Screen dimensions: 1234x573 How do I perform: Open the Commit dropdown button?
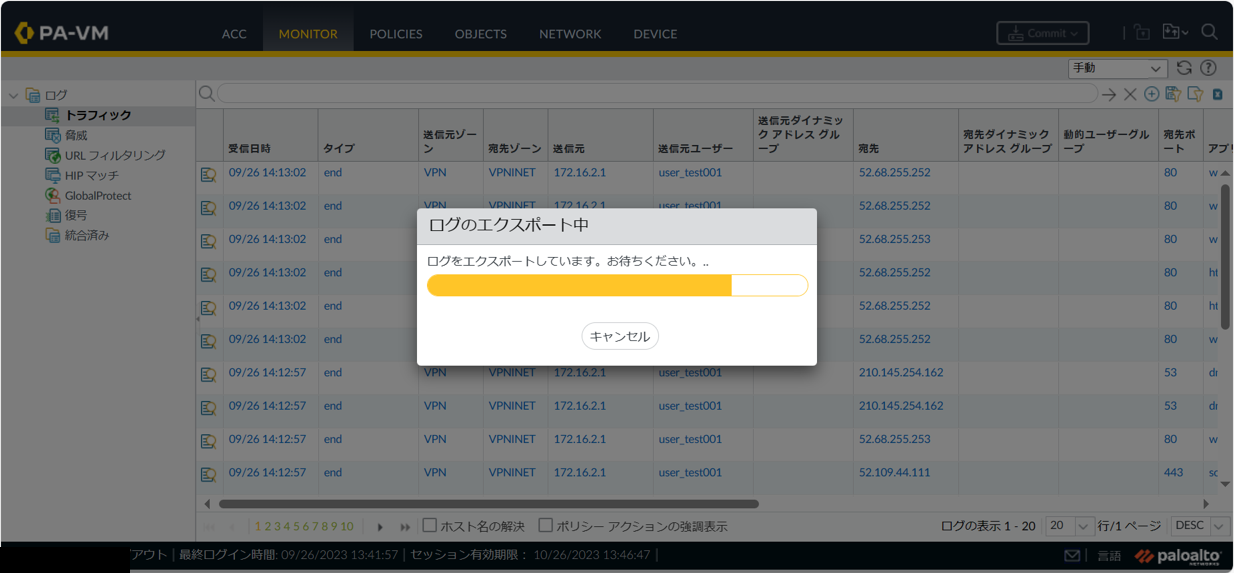1042,33
